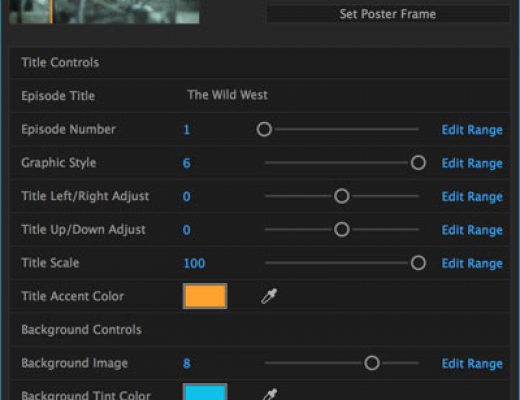Screen dimensions: 520x400
Task: Click the Set Poster Frame button
Action: [388, 14]
